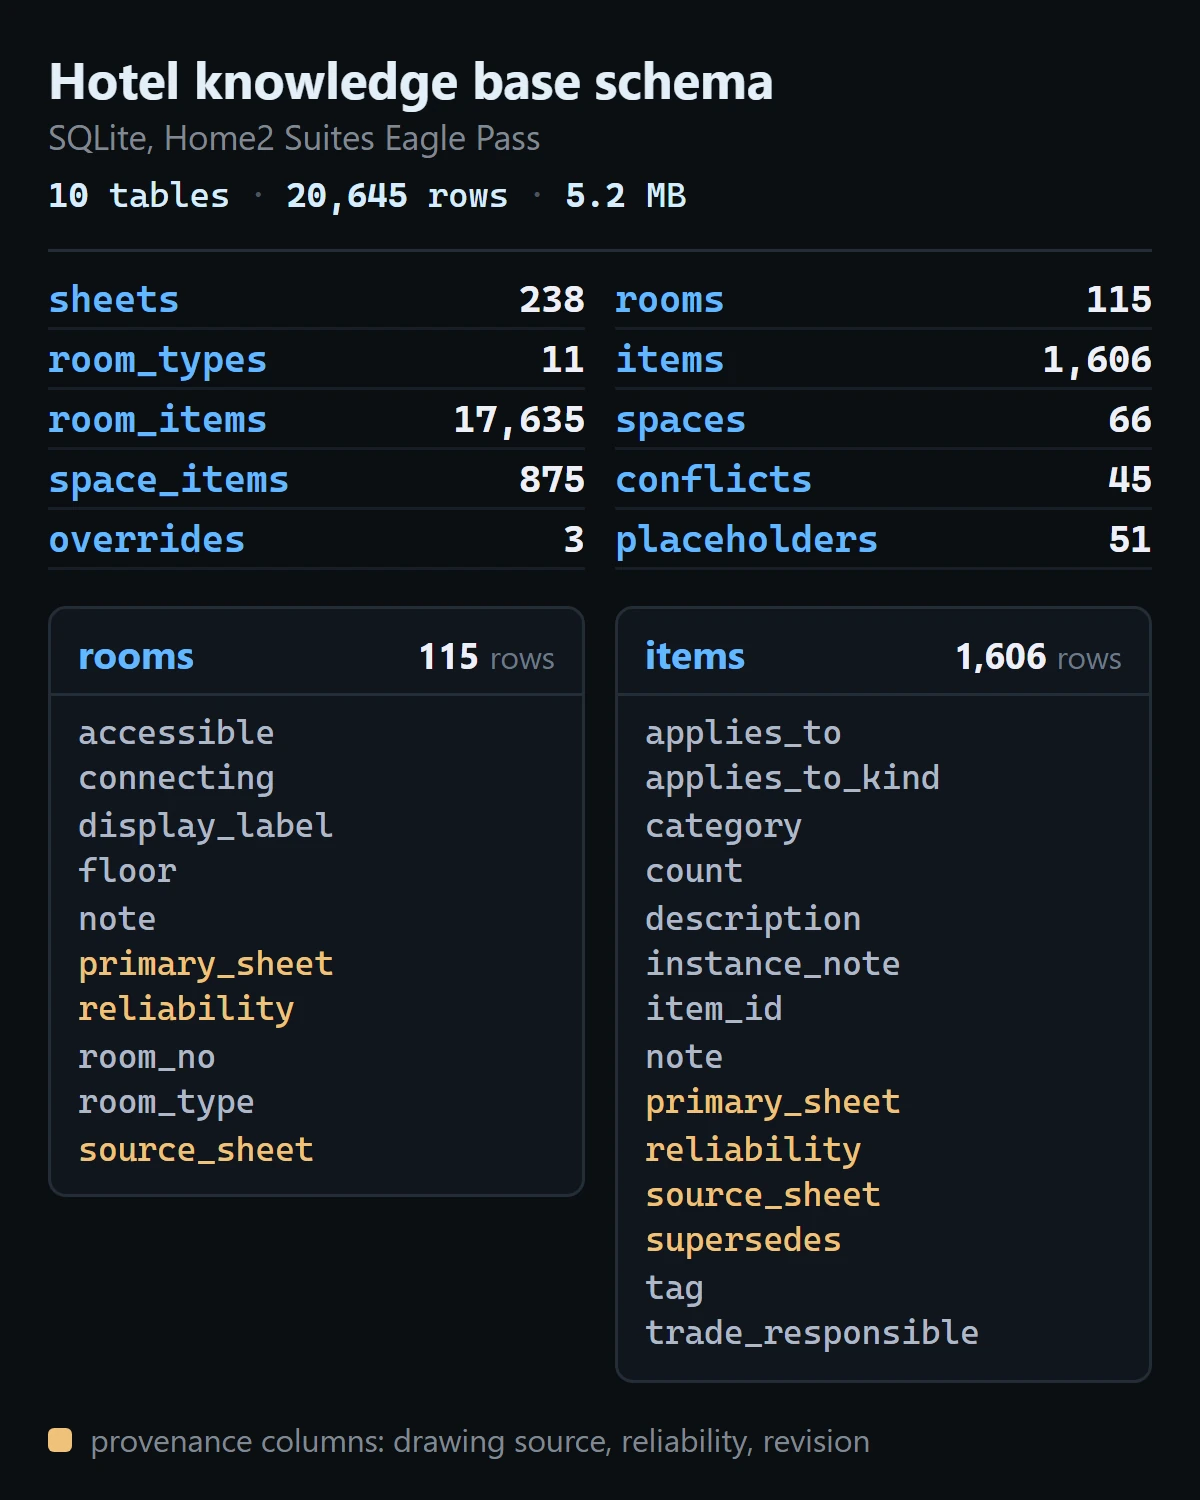Open the spaces table link
Viewport: 1200px width, 1500px height.
(x=681, y=420)
